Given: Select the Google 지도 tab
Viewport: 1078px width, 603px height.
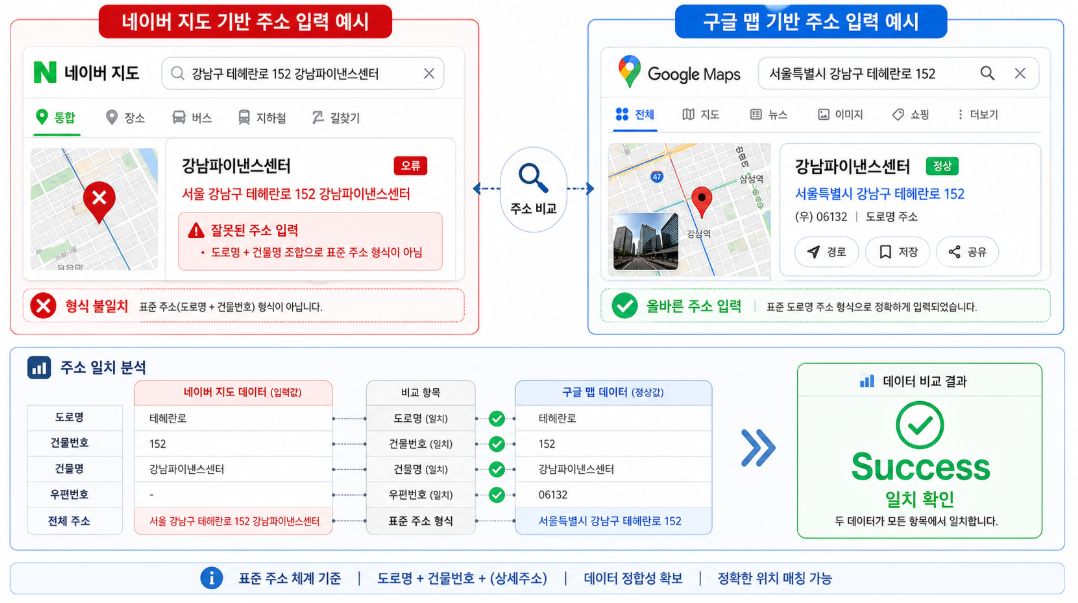Looking at the screenshot, I should click(x=701, y=114).
